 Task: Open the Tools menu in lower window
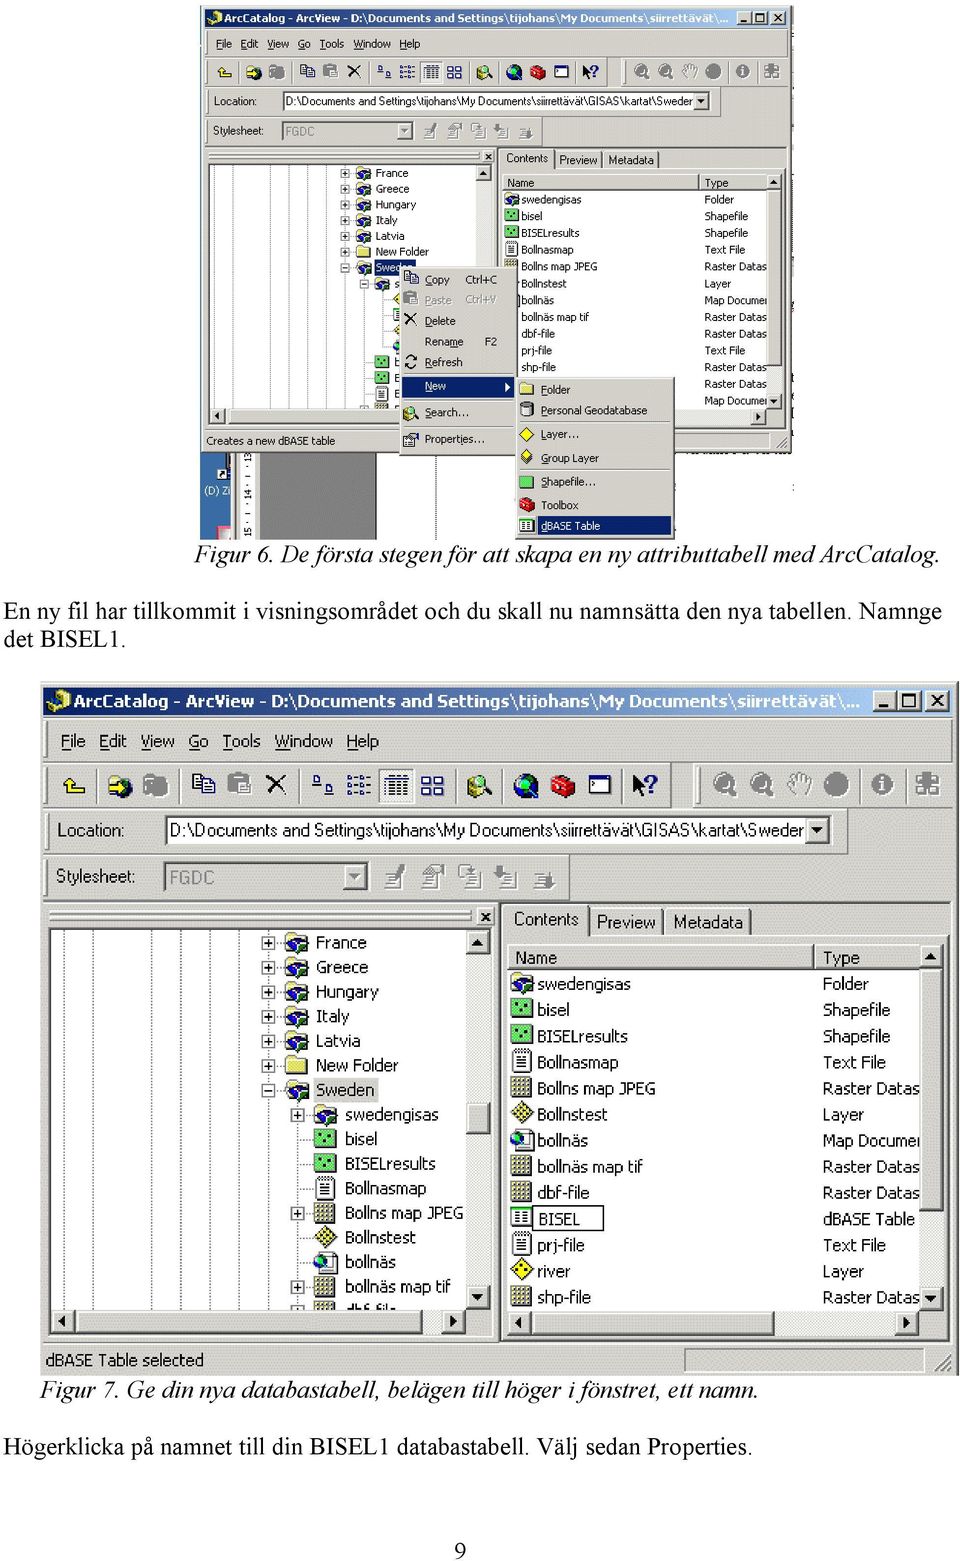pos(241,741)
